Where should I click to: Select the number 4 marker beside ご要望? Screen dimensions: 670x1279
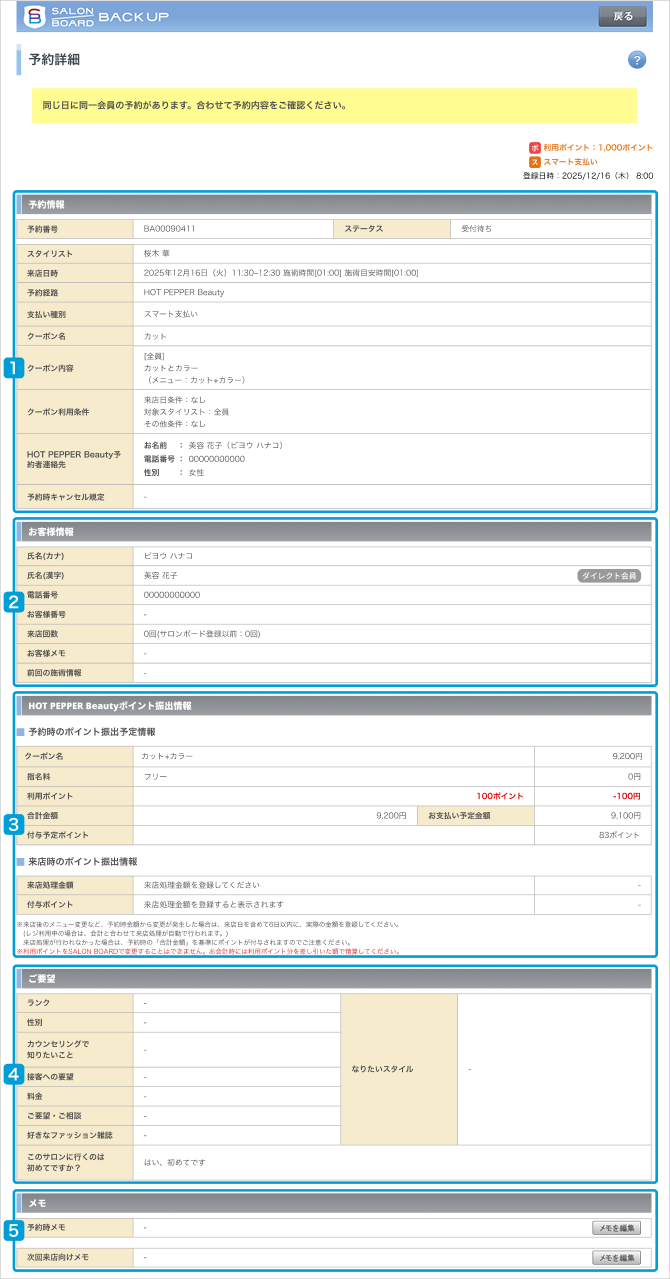coord(13,1073)
